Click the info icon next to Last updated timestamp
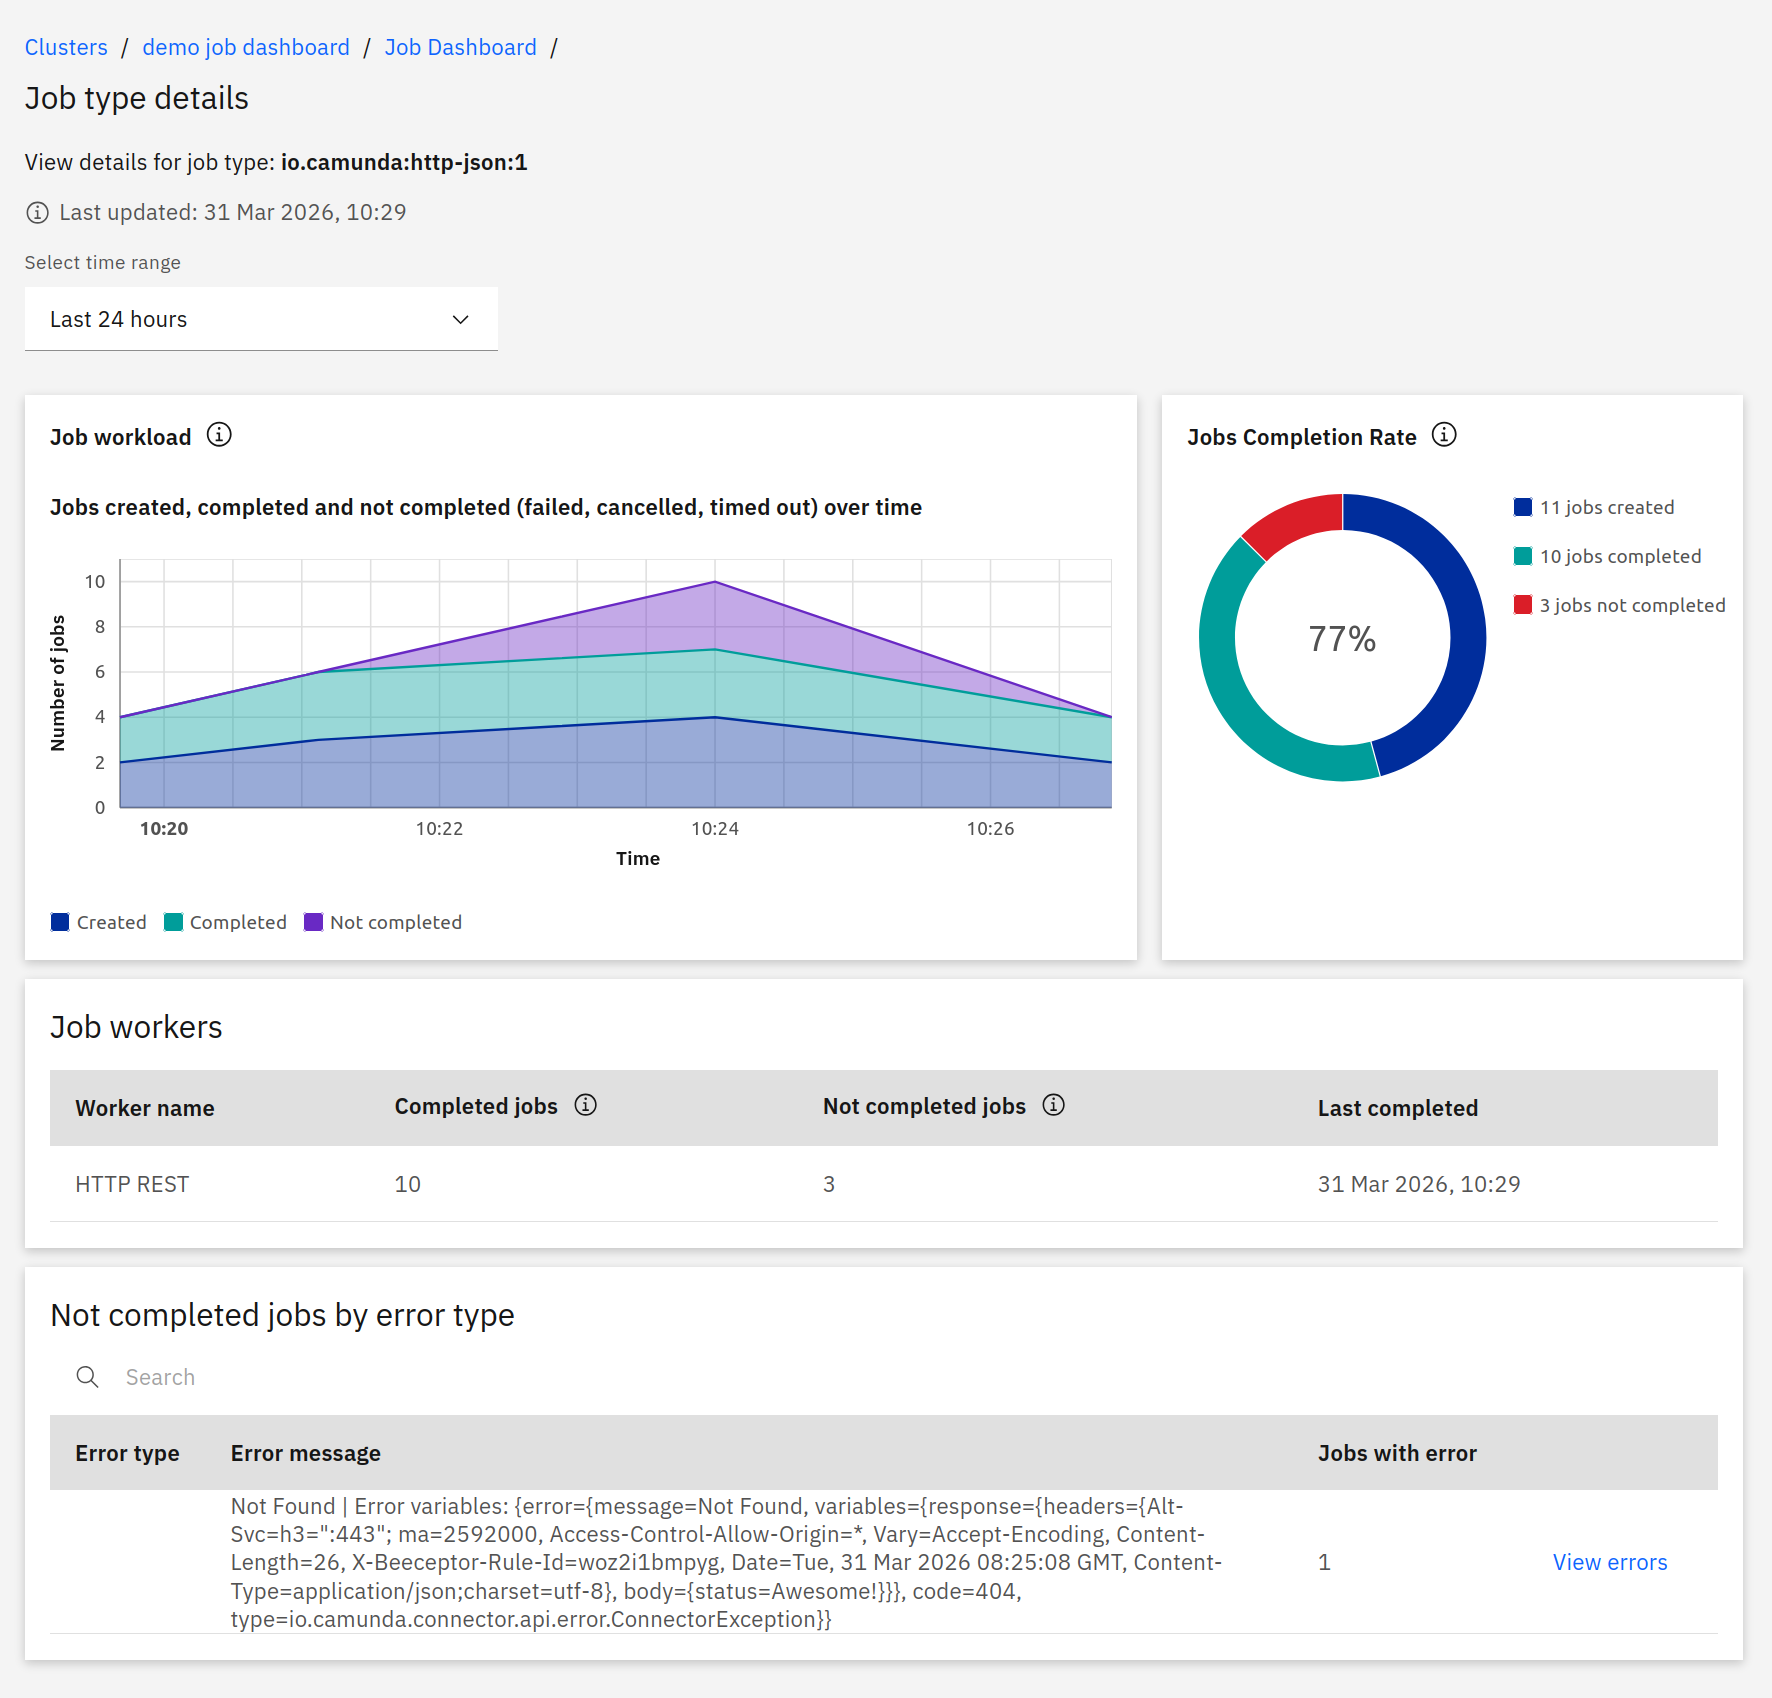 [37, 212]
